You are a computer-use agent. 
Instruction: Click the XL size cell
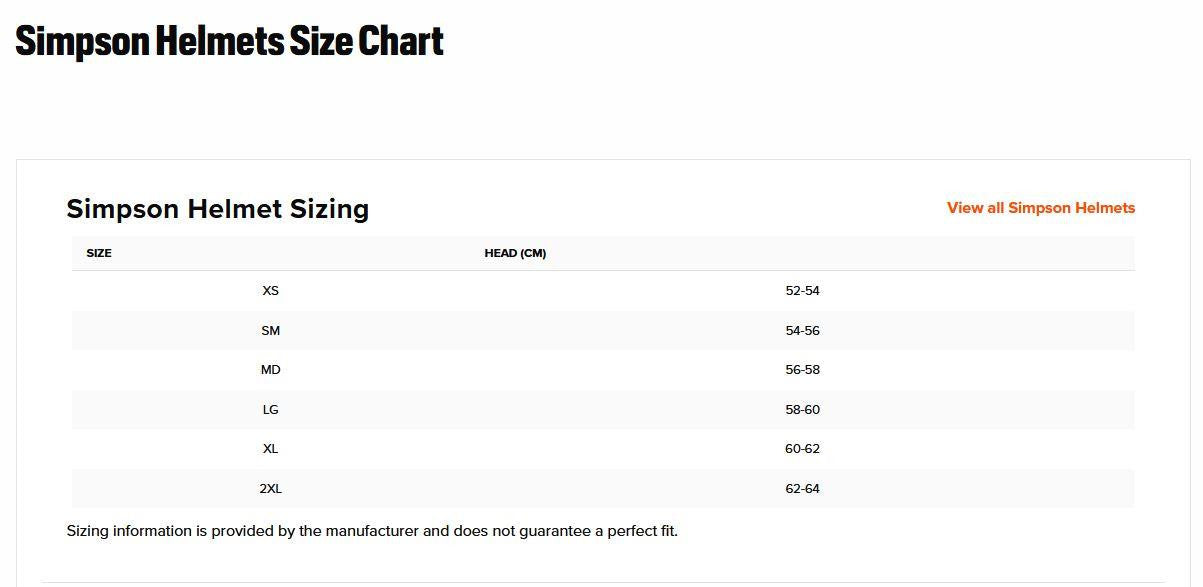tap(270, 449)
